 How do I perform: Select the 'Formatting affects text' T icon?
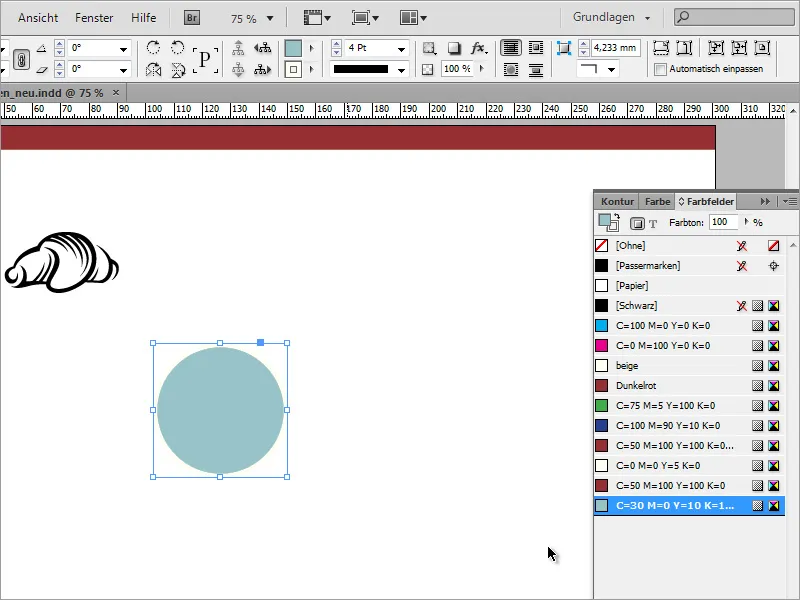click(653, 223)
